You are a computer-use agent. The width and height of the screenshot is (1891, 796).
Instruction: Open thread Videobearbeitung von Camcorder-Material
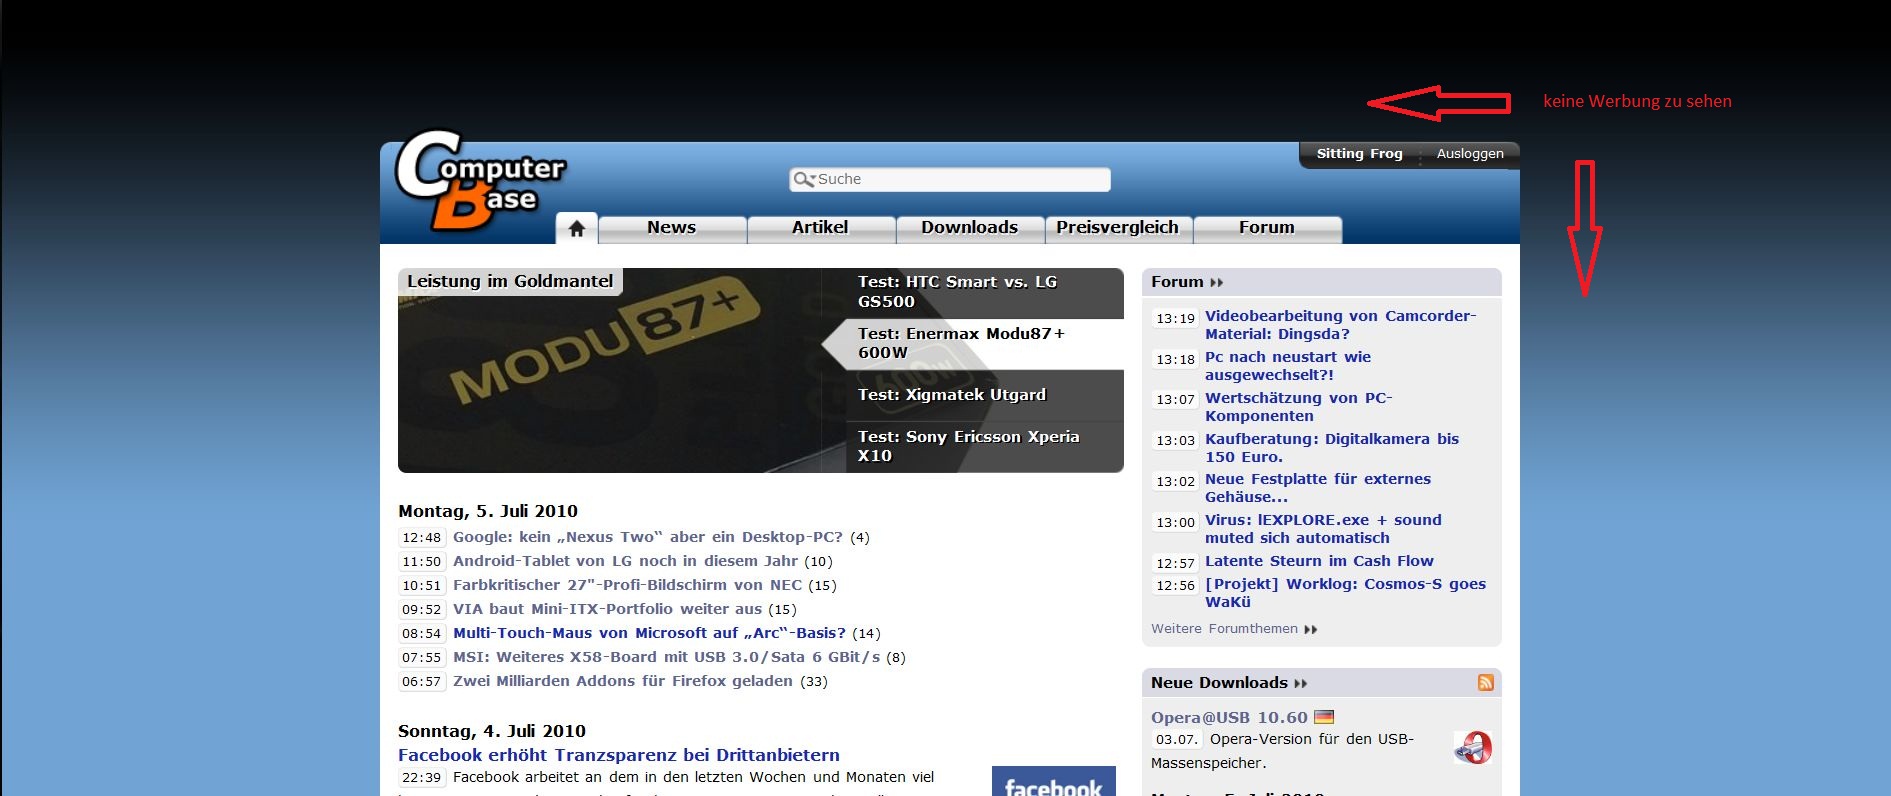click(1340, 325)
